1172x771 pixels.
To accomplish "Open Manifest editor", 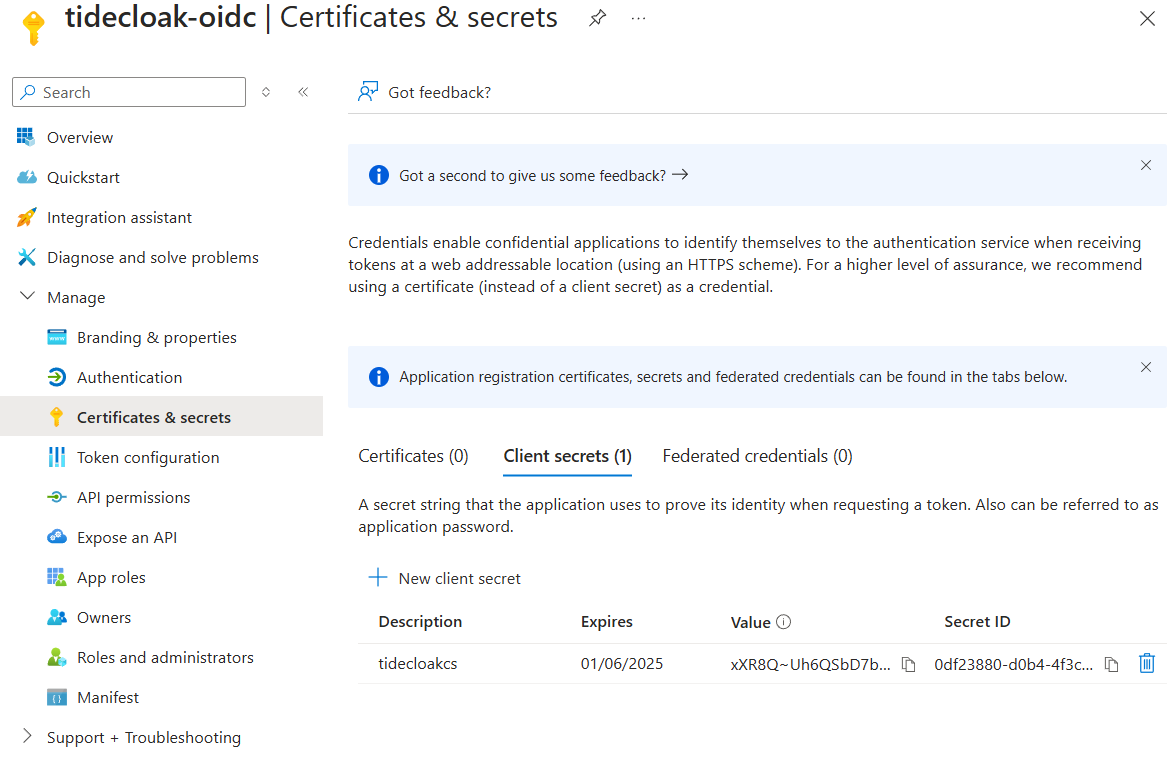I will point(108,697).
